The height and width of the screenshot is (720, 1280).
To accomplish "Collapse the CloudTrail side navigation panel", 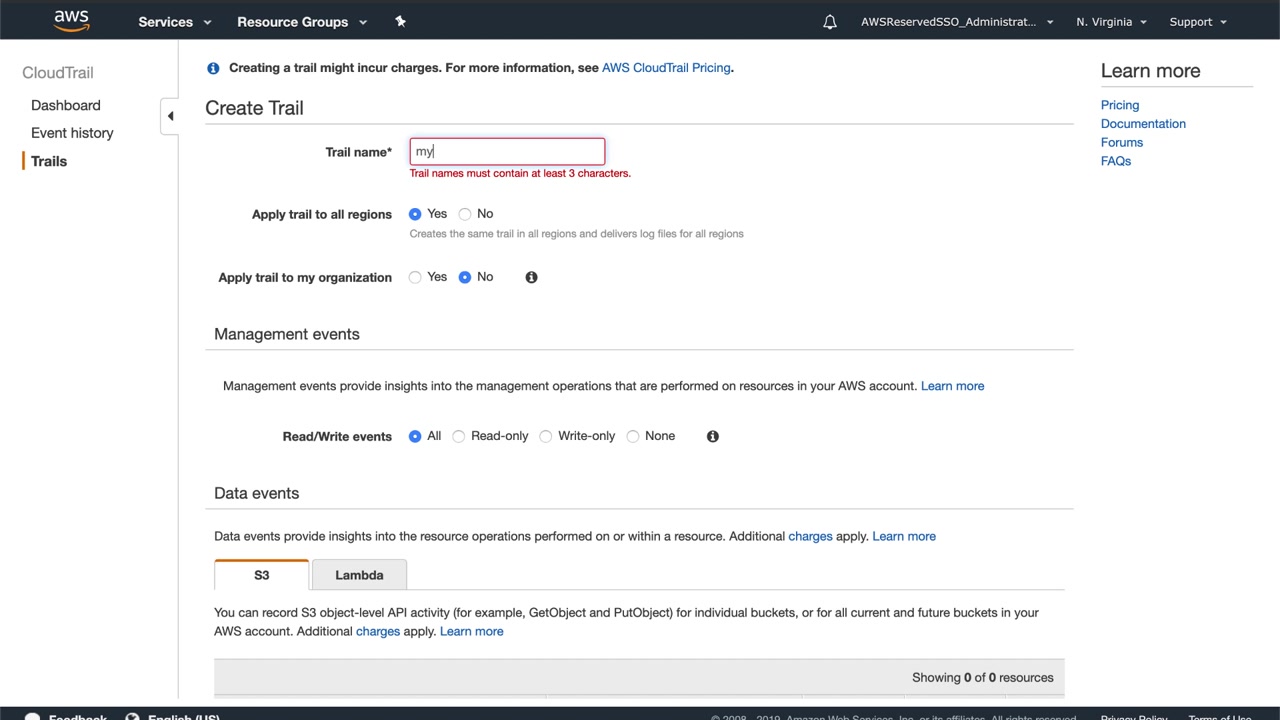I will [x=170, y=116].
